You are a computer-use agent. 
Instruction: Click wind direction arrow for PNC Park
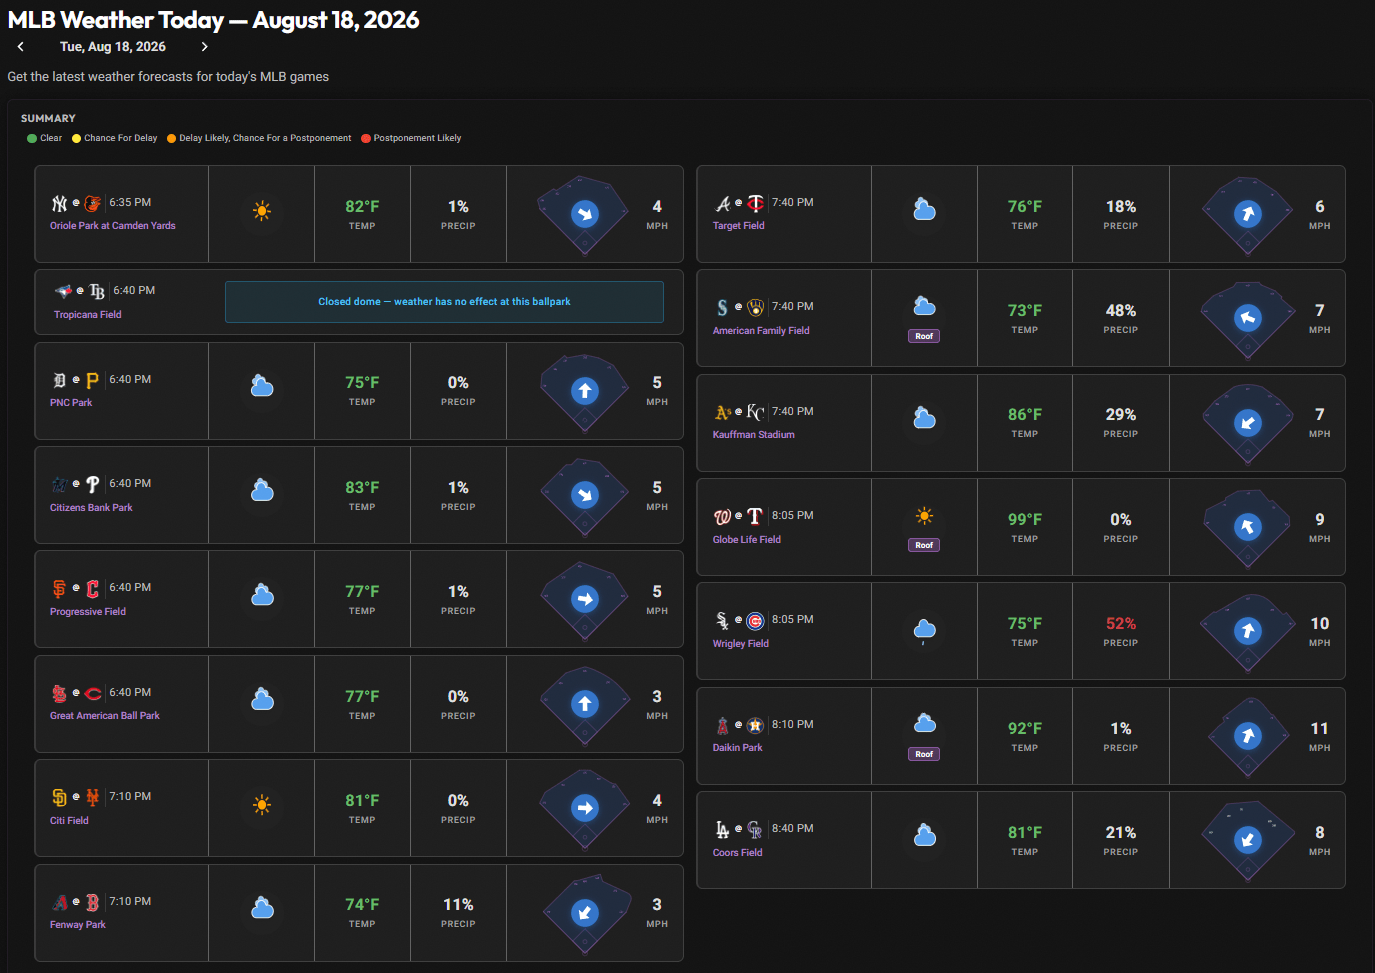point(585,391)
